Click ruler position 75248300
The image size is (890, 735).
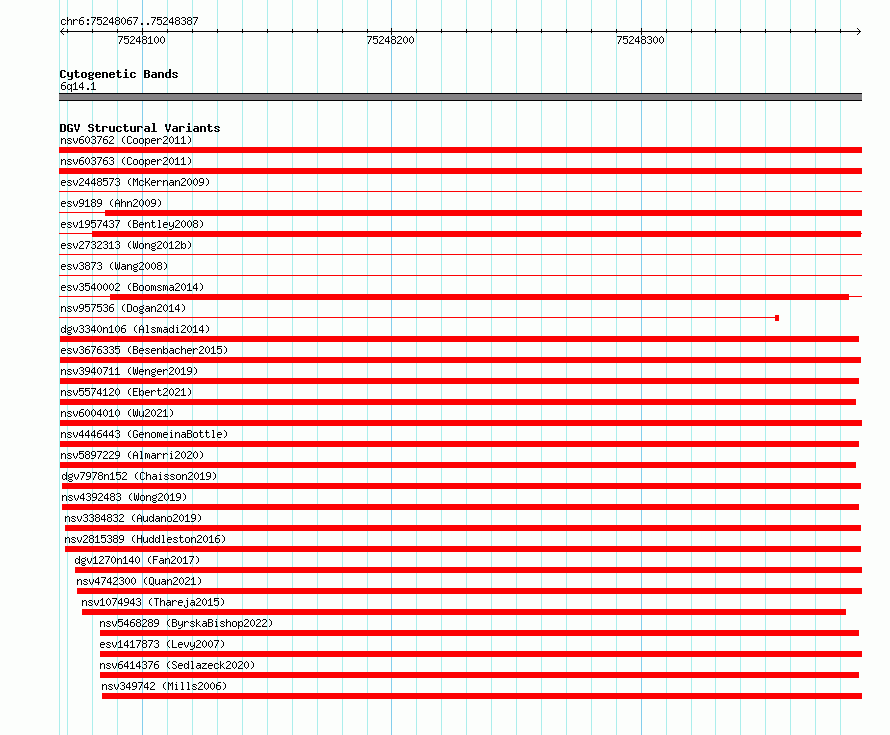(640, 40)
